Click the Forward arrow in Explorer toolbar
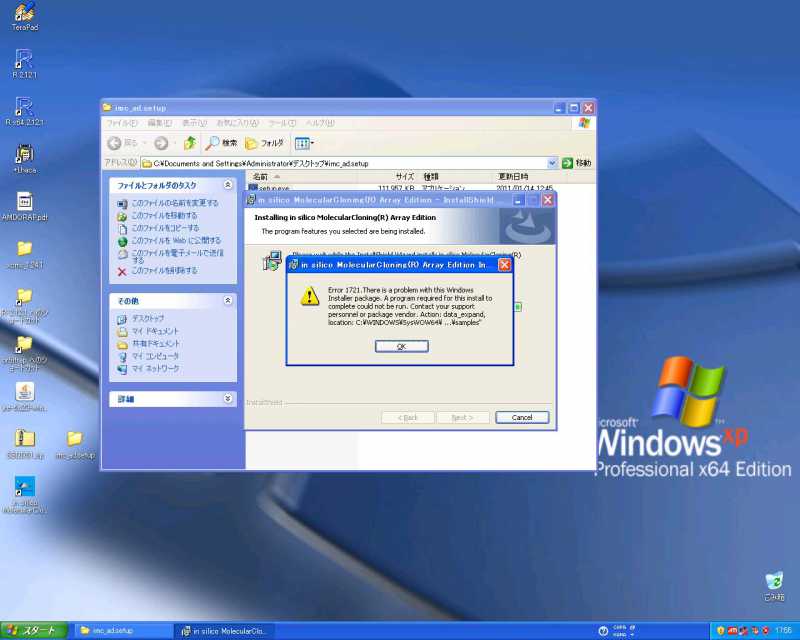The height and width of the screenshot is (640, 800). [161, 143]
